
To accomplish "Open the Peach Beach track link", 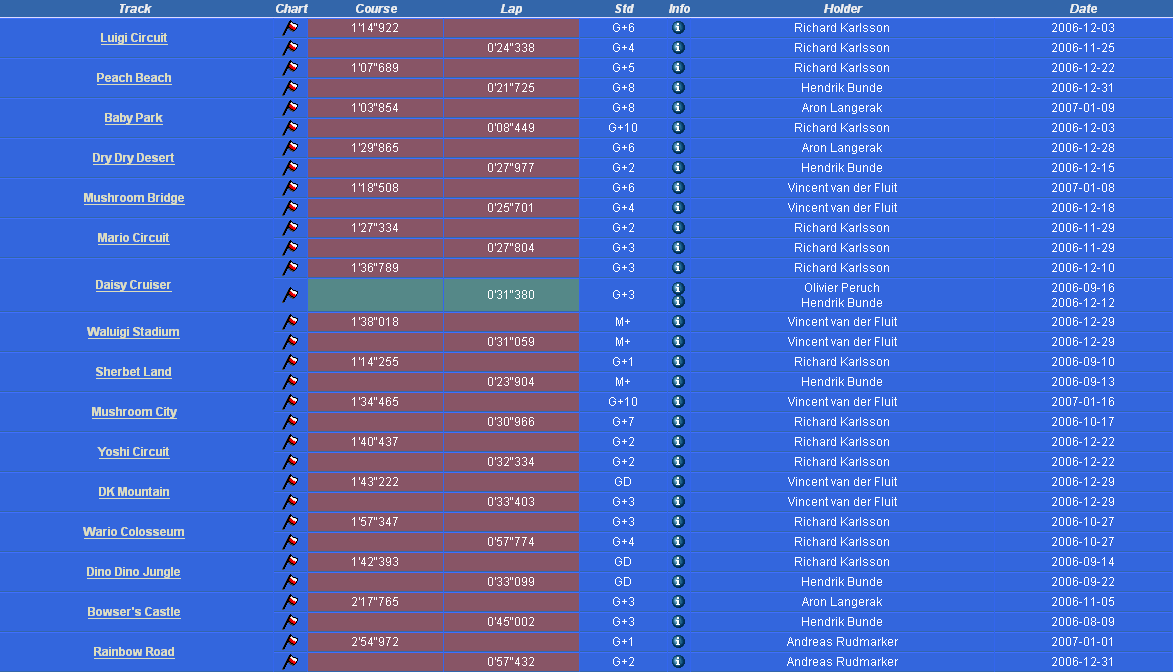I will tap(134, 78).
